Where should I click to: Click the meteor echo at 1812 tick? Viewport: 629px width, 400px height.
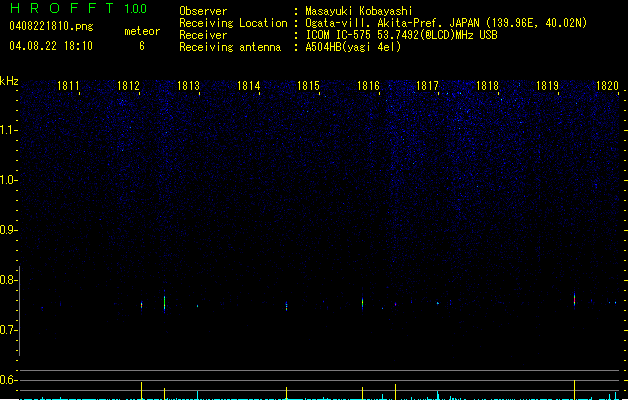point(141,305)
